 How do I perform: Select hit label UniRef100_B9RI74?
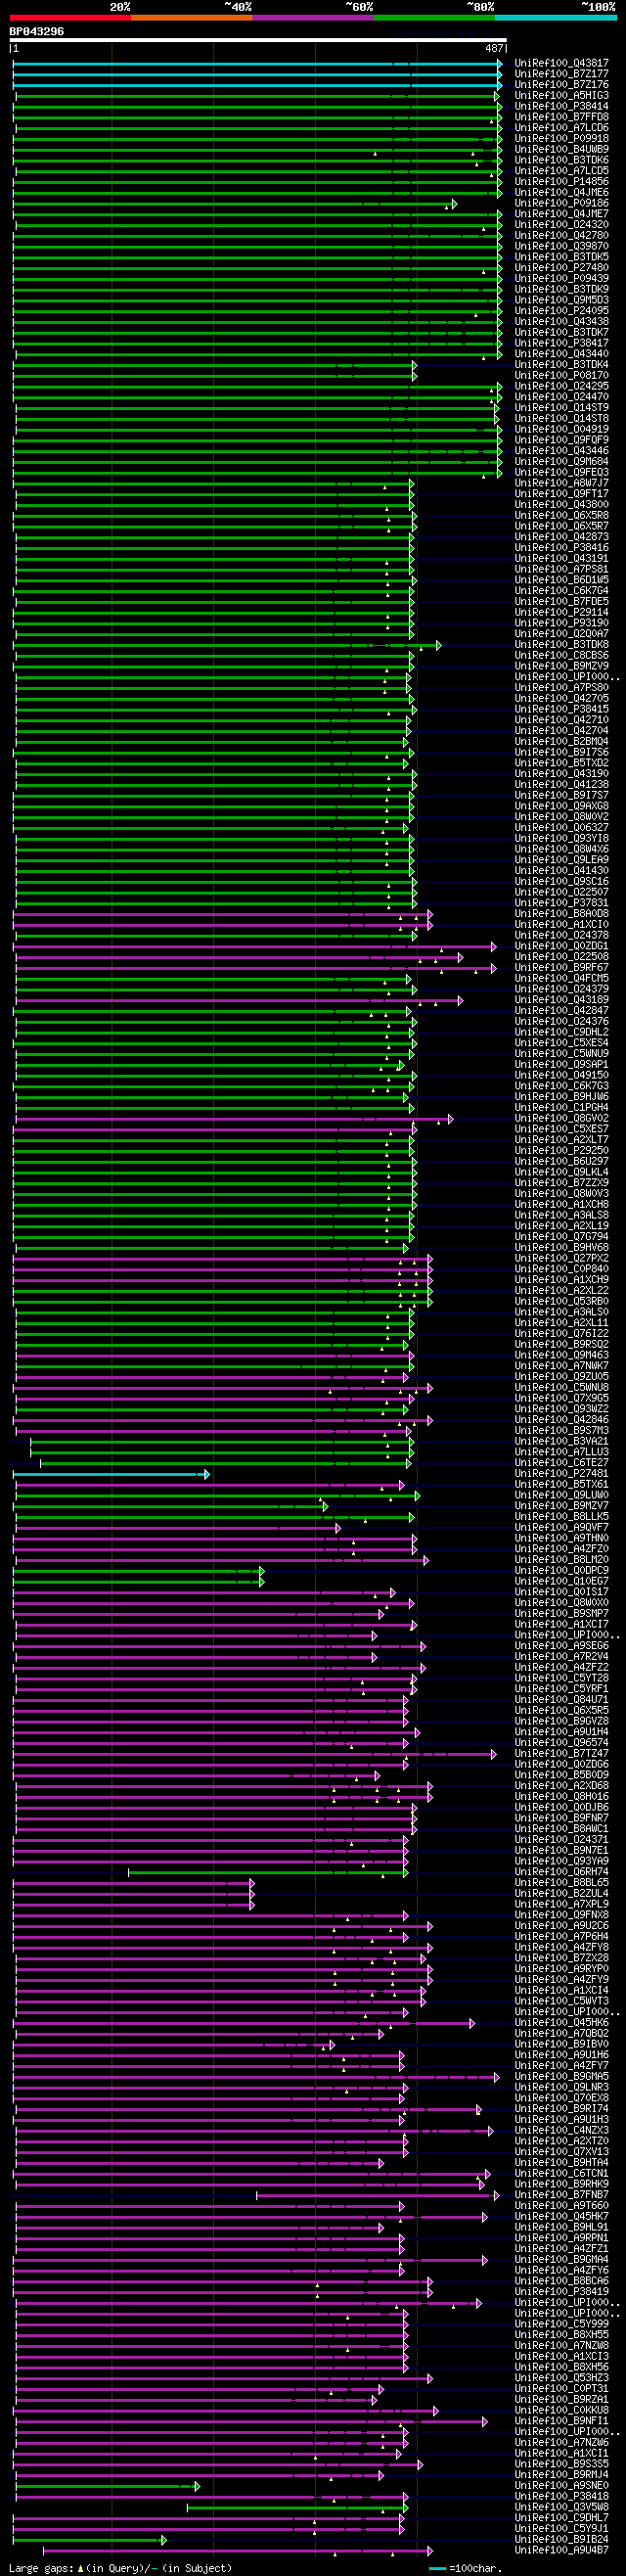pos(562,2109)
